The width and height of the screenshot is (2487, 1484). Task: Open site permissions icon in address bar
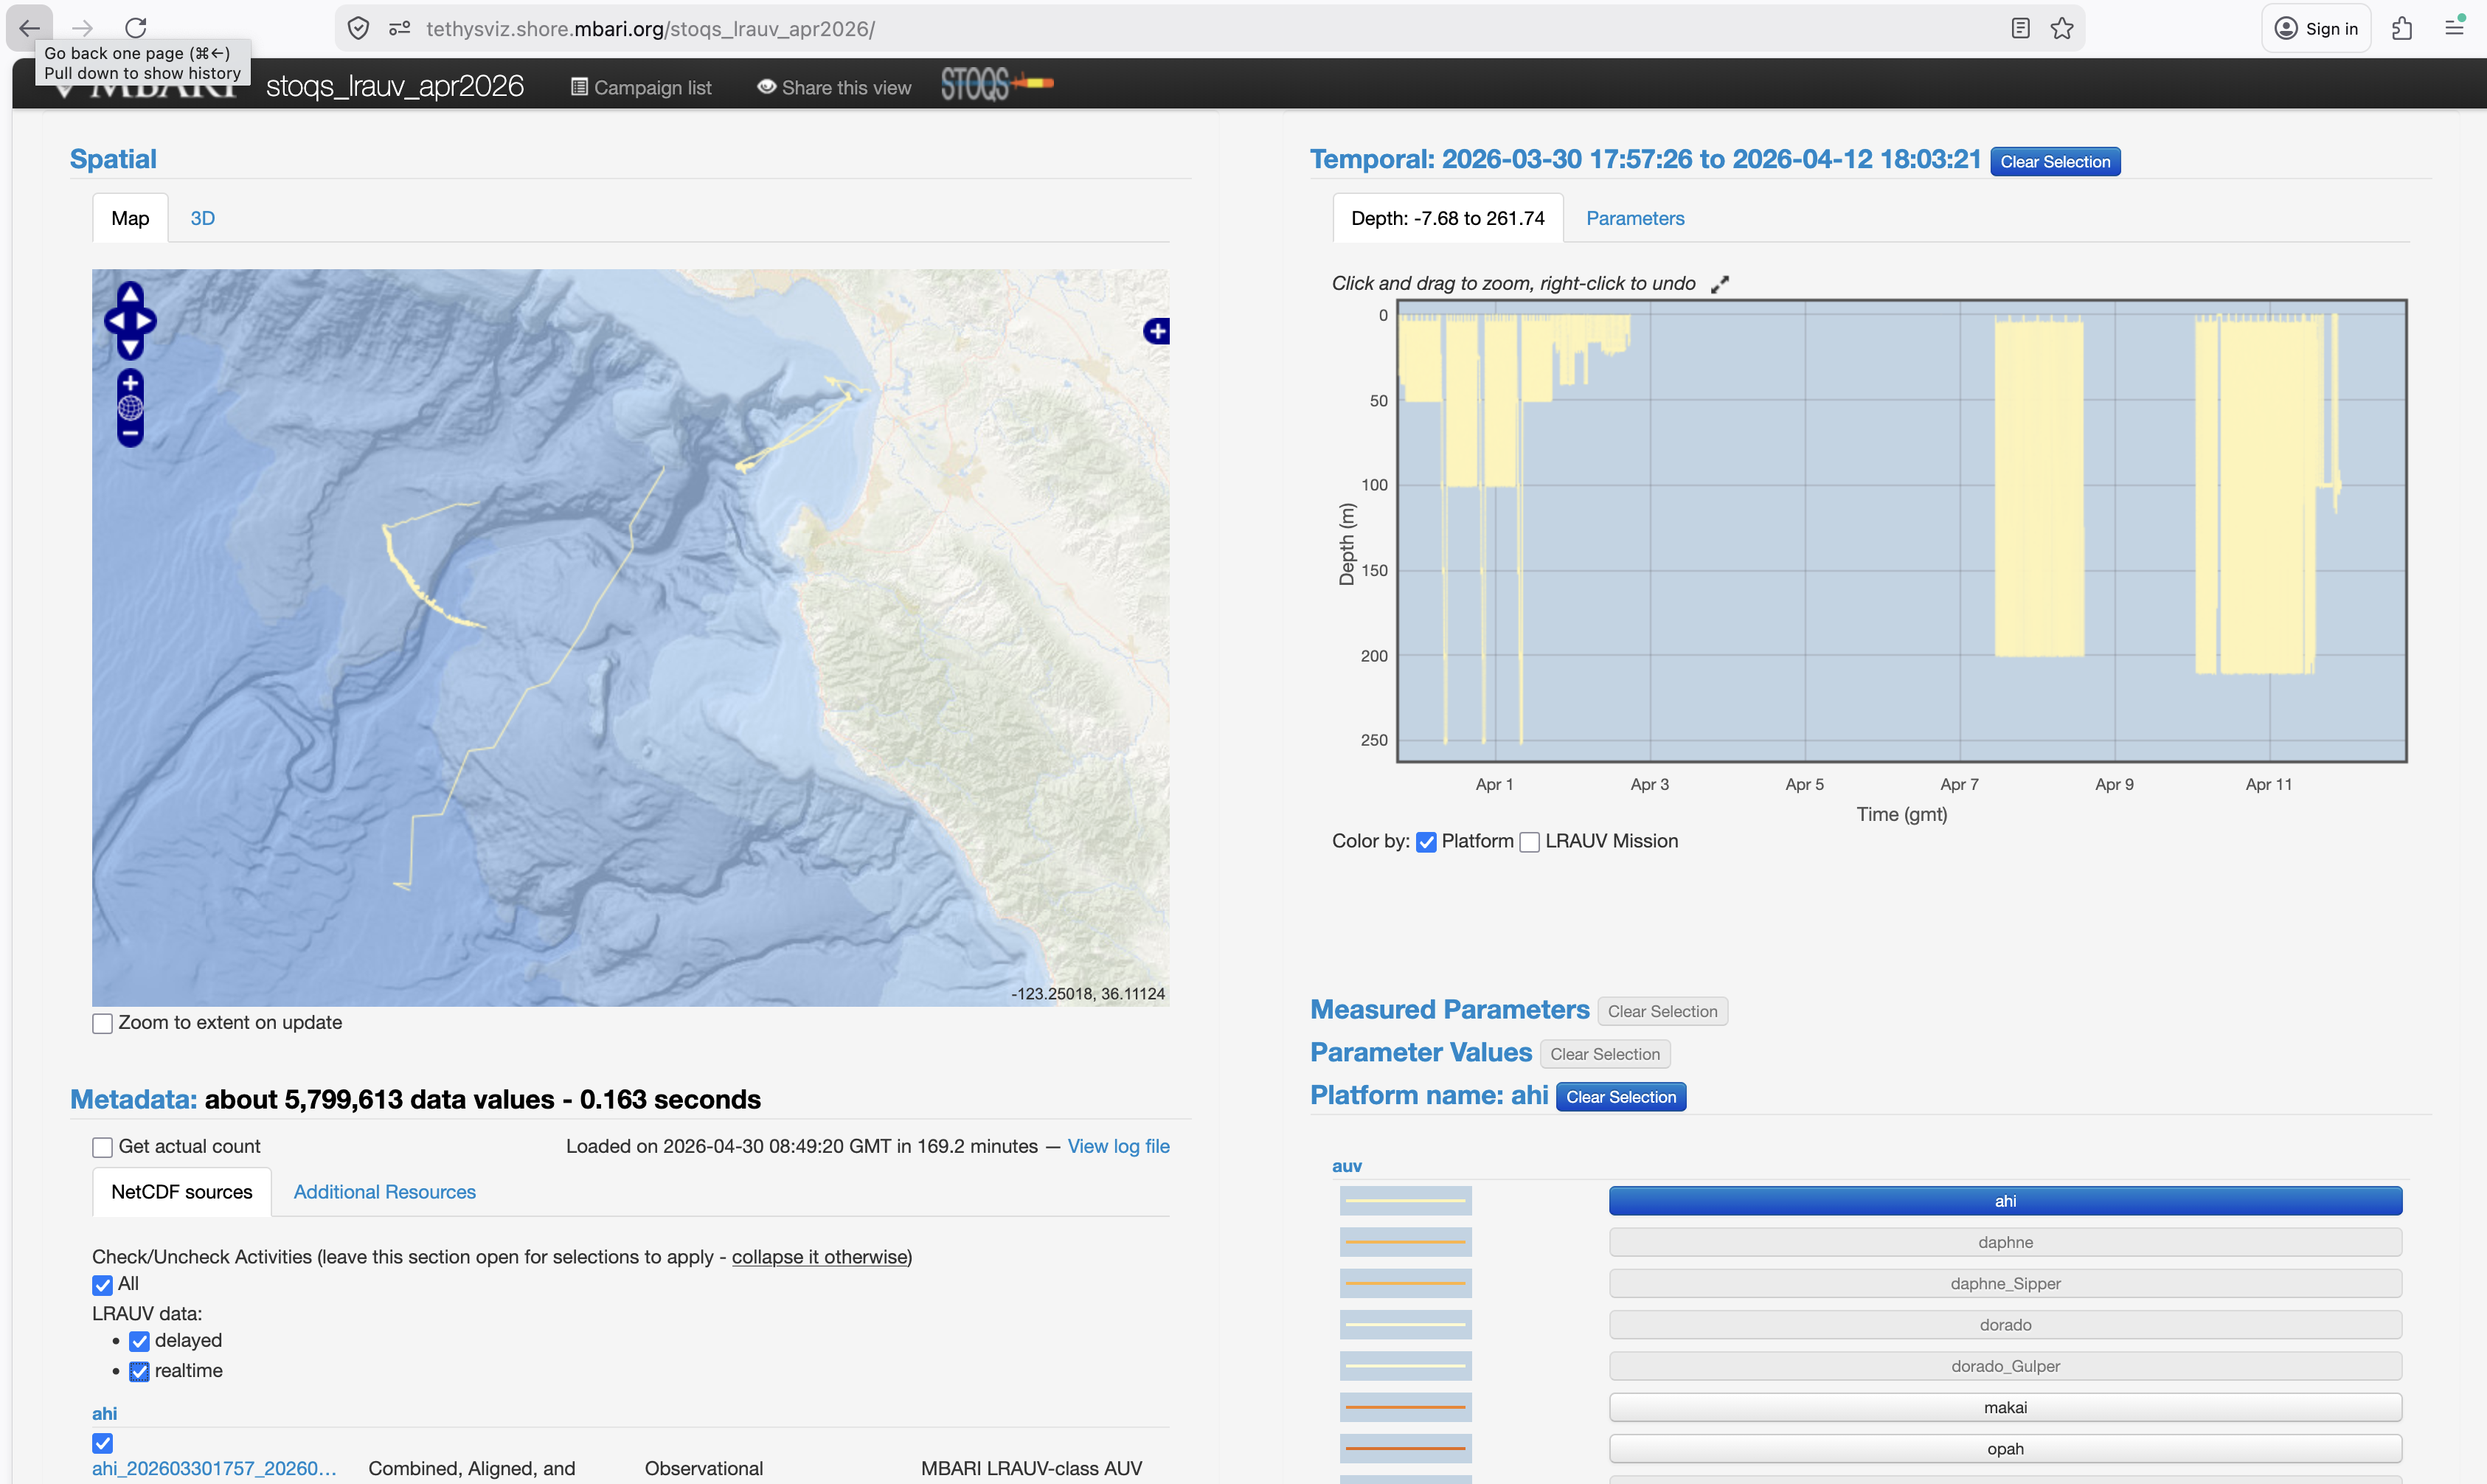(399, 29)
